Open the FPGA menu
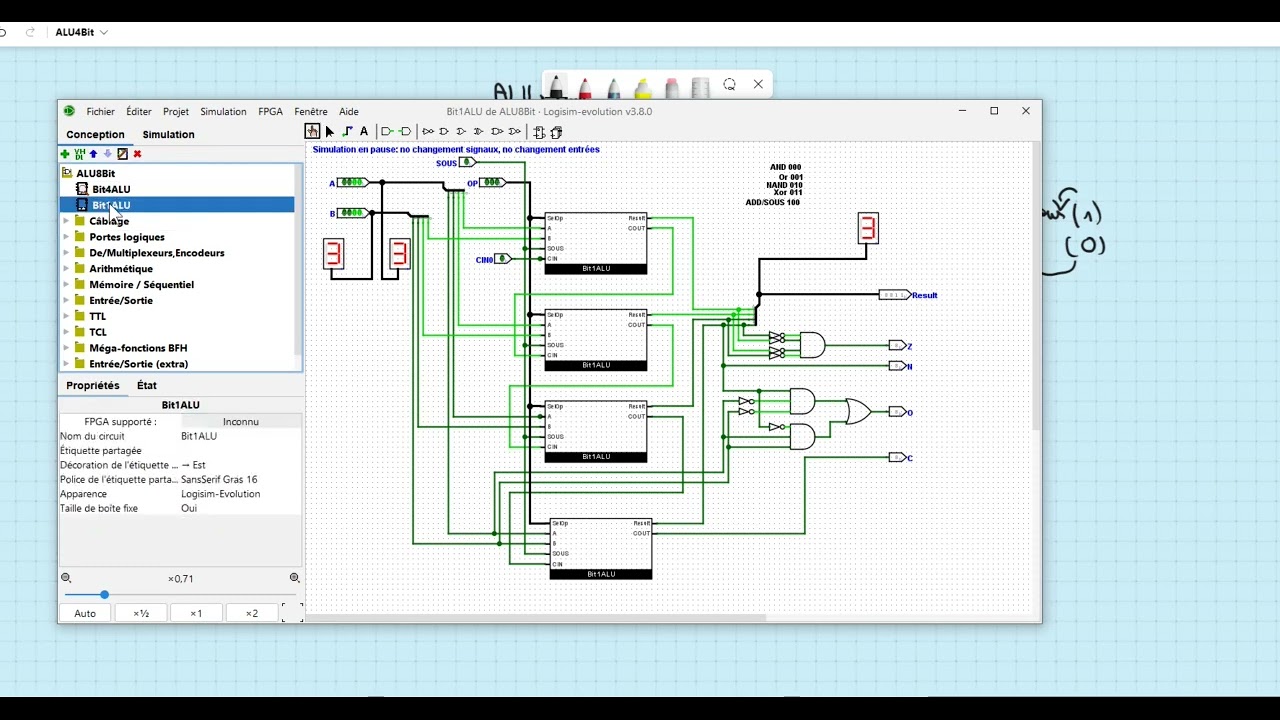 (270, 112)
